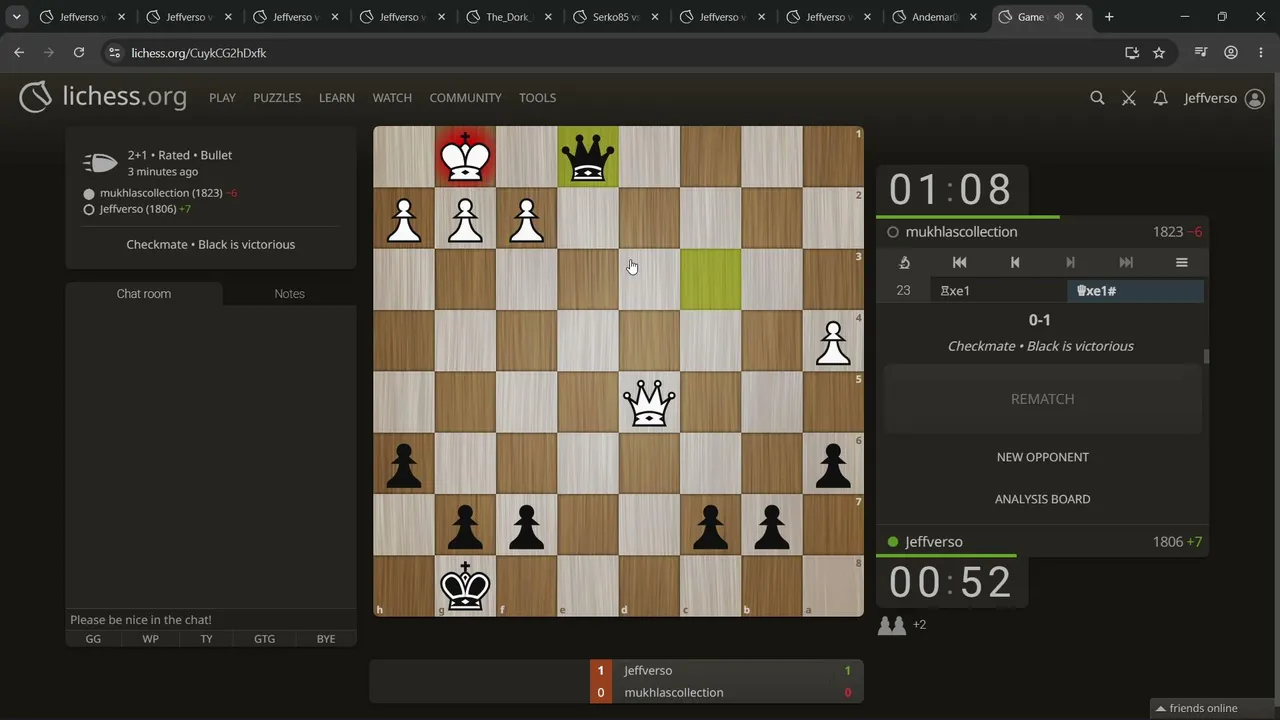
Task: Select move Rxe1 in the move list
Action: (x=998, y=291)
